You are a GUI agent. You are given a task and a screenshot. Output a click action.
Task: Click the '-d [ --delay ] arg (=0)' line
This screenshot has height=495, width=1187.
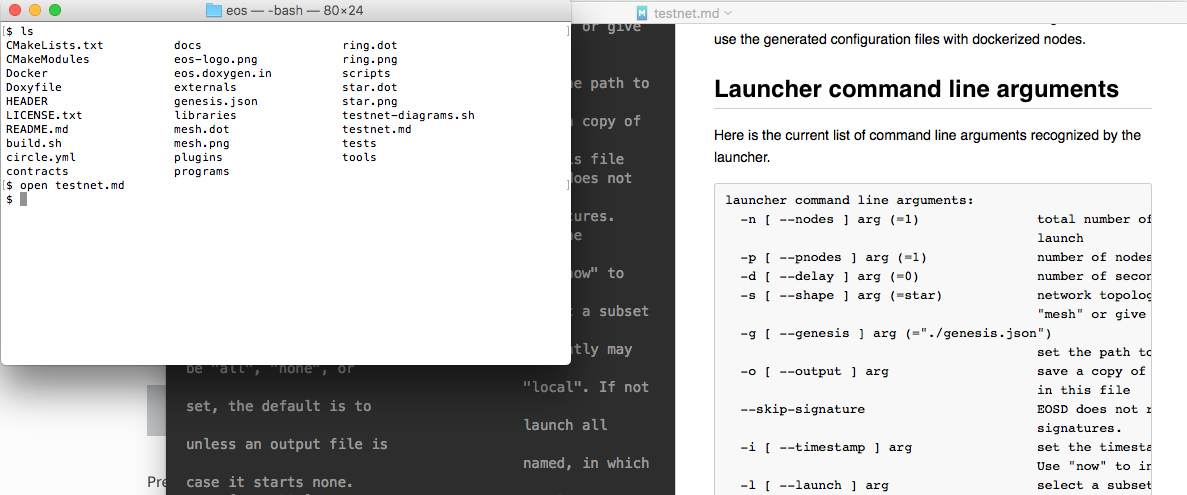(x=829, y=276)
